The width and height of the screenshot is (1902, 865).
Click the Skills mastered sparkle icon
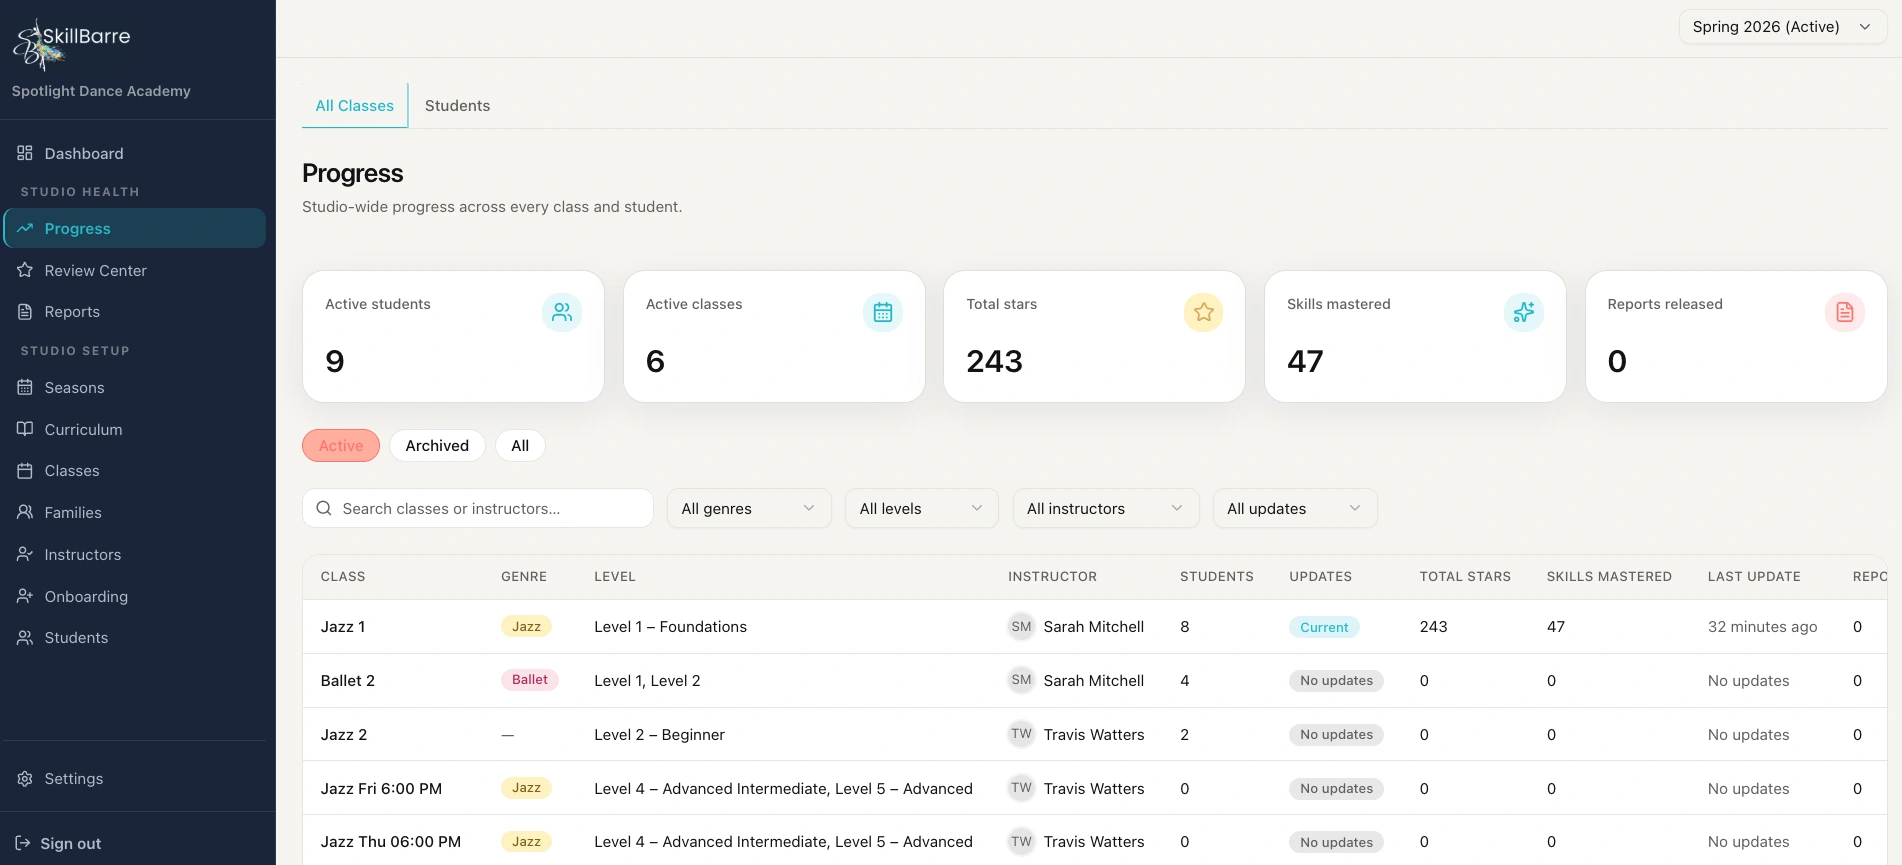pos(1524,312)
